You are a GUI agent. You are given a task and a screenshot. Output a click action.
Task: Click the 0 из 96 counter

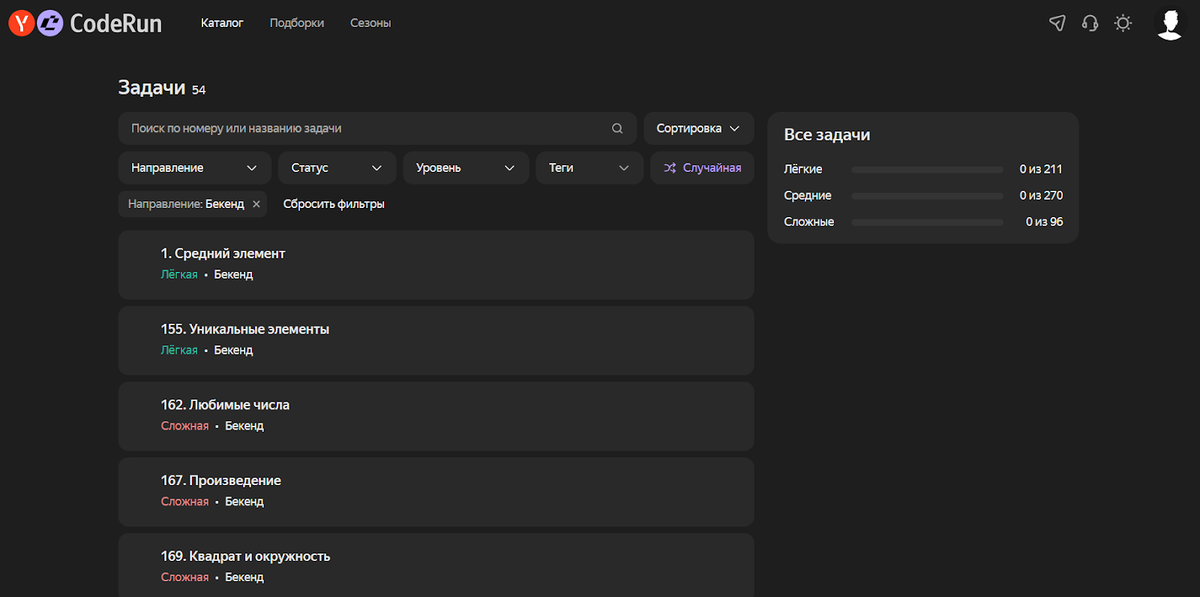[x=1044, y=222]
